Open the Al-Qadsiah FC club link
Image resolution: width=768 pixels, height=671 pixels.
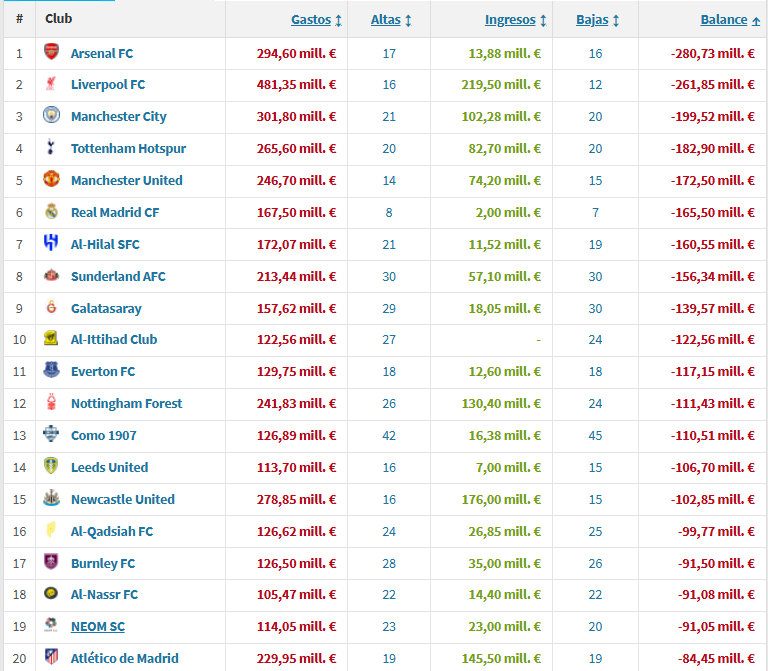pyautogui.click(x=112, y=531)
